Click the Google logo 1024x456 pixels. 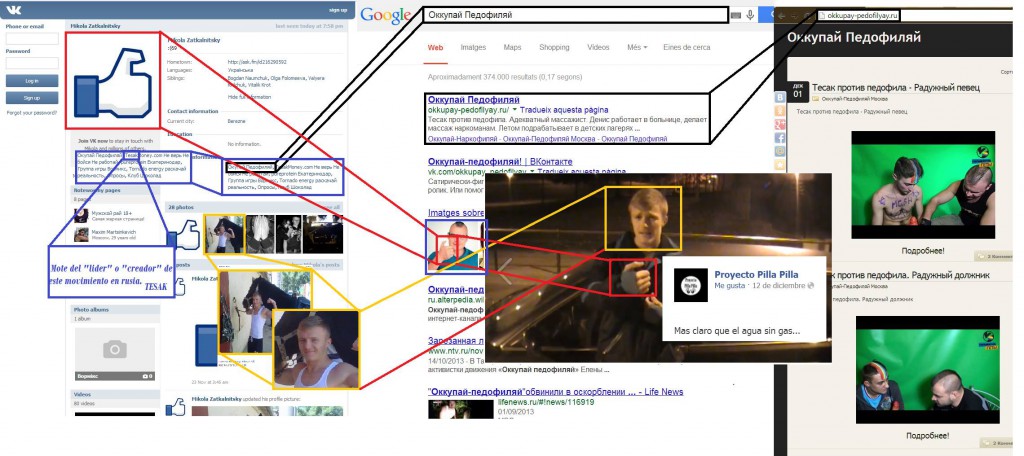pyautogui.click(x=385, y=16)
